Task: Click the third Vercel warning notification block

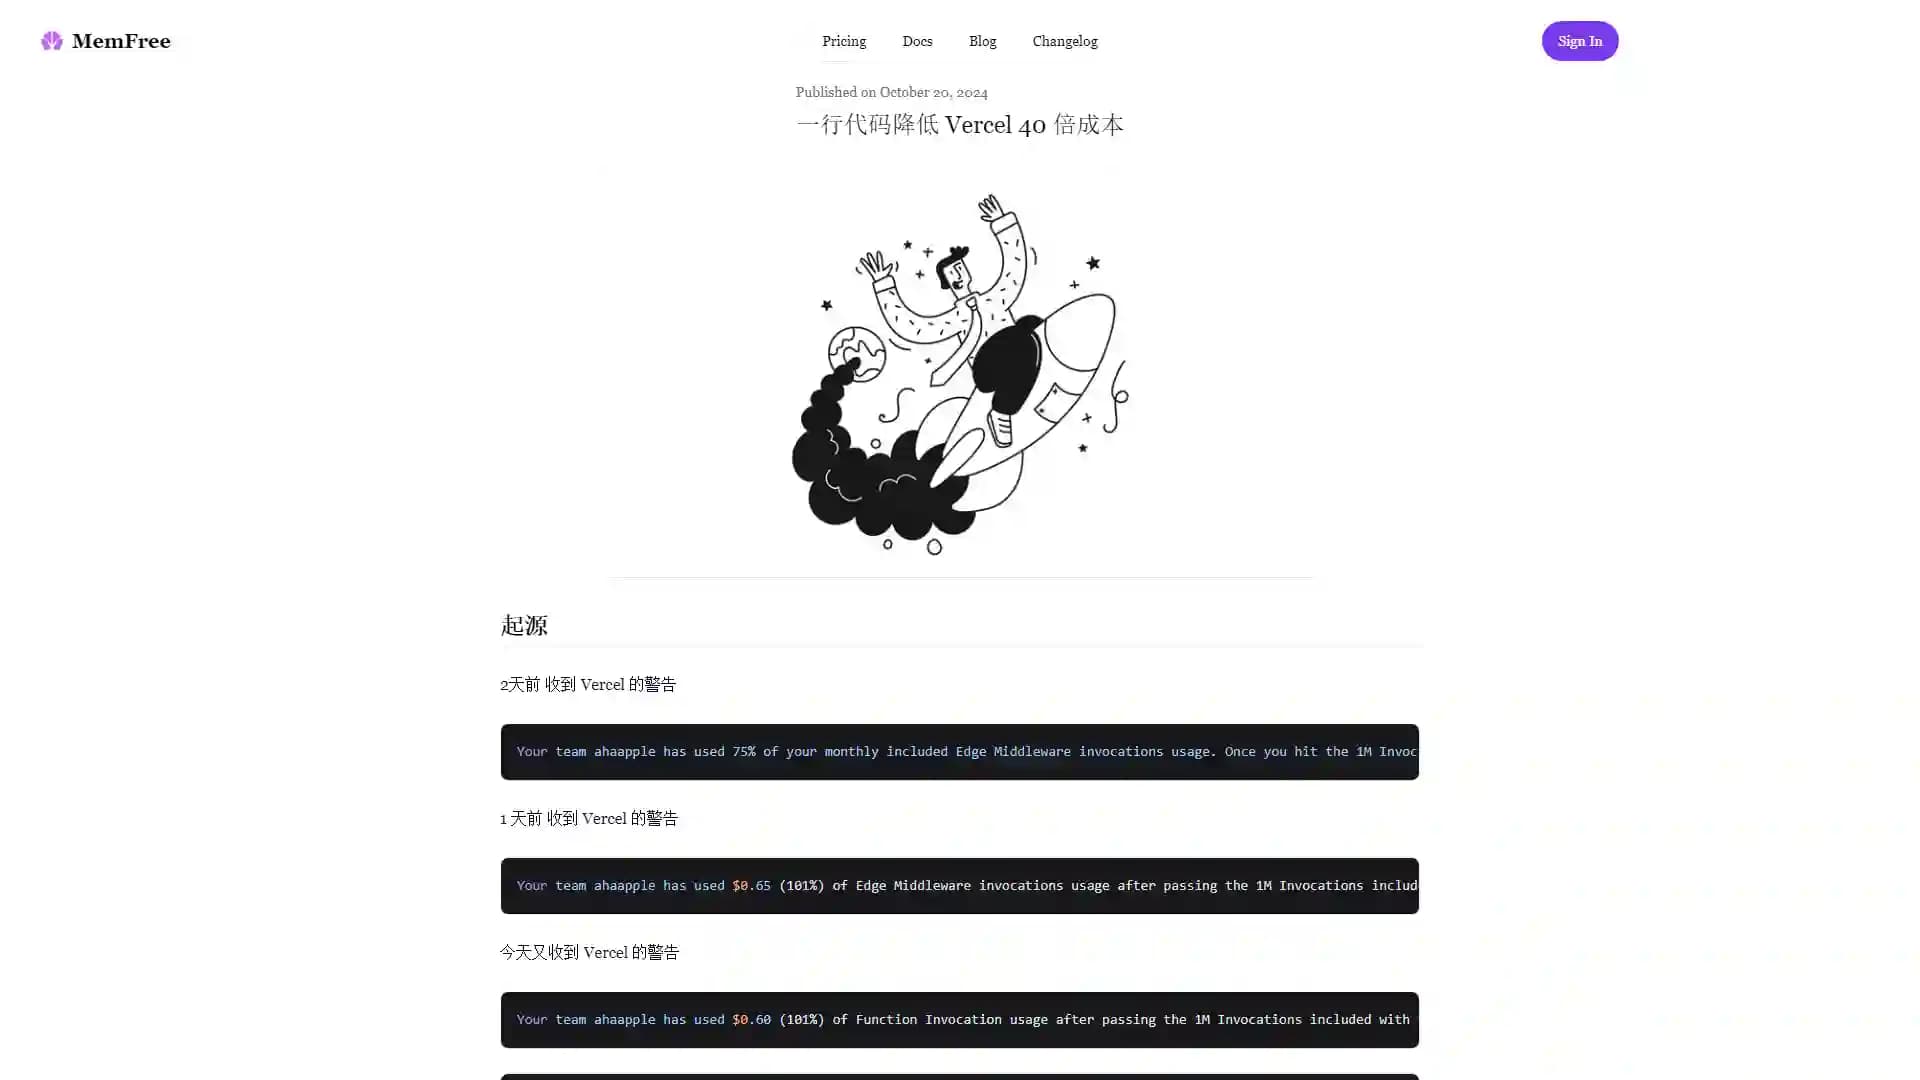Action: (x=957, y=1018)
